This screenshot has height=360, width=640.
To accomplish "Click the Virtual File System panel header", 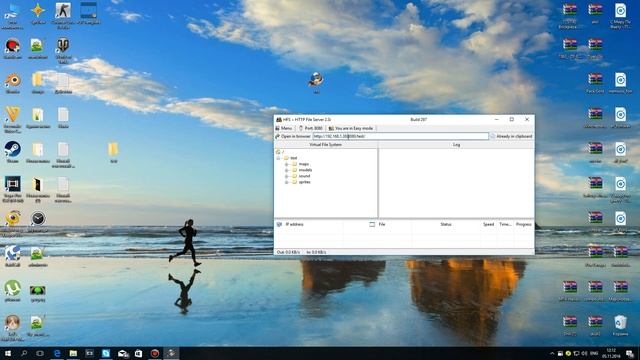I will (x=326, y=145).
